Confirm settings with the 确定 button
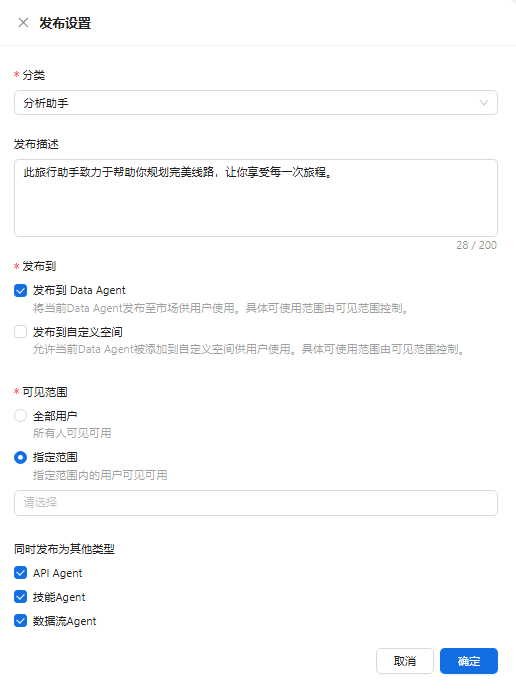 469,661
